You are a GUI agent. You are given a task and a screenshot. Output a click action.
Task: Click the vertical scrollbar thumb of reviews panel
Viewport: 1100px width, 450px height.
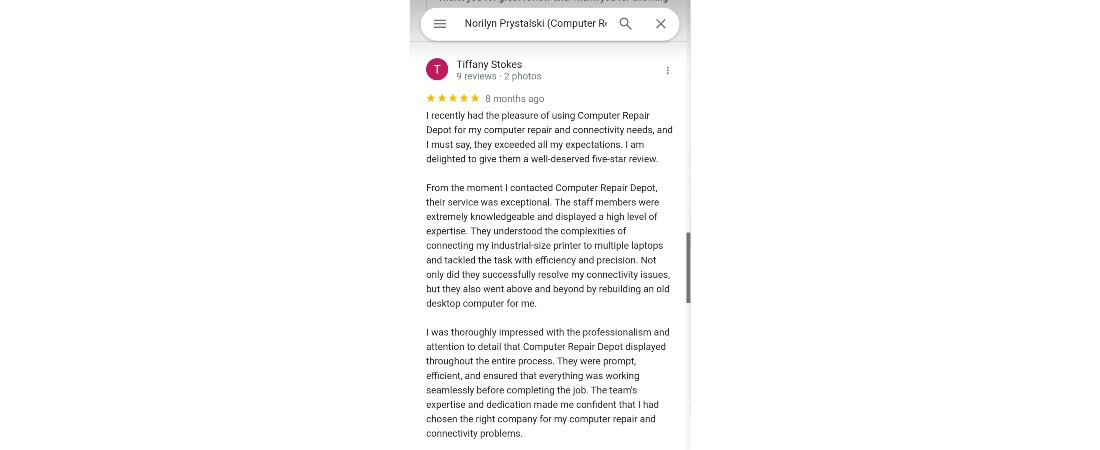point(687,267)
